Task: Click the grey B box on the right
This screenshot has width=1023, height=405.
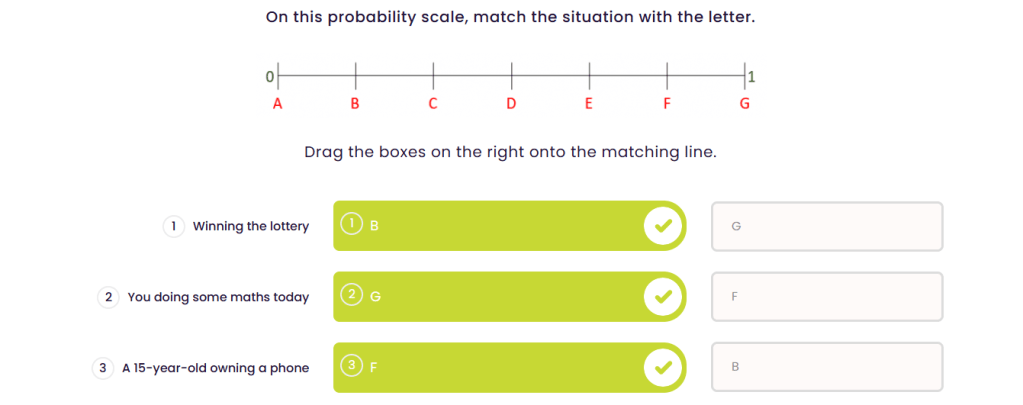Action: [x=826, y=367]
